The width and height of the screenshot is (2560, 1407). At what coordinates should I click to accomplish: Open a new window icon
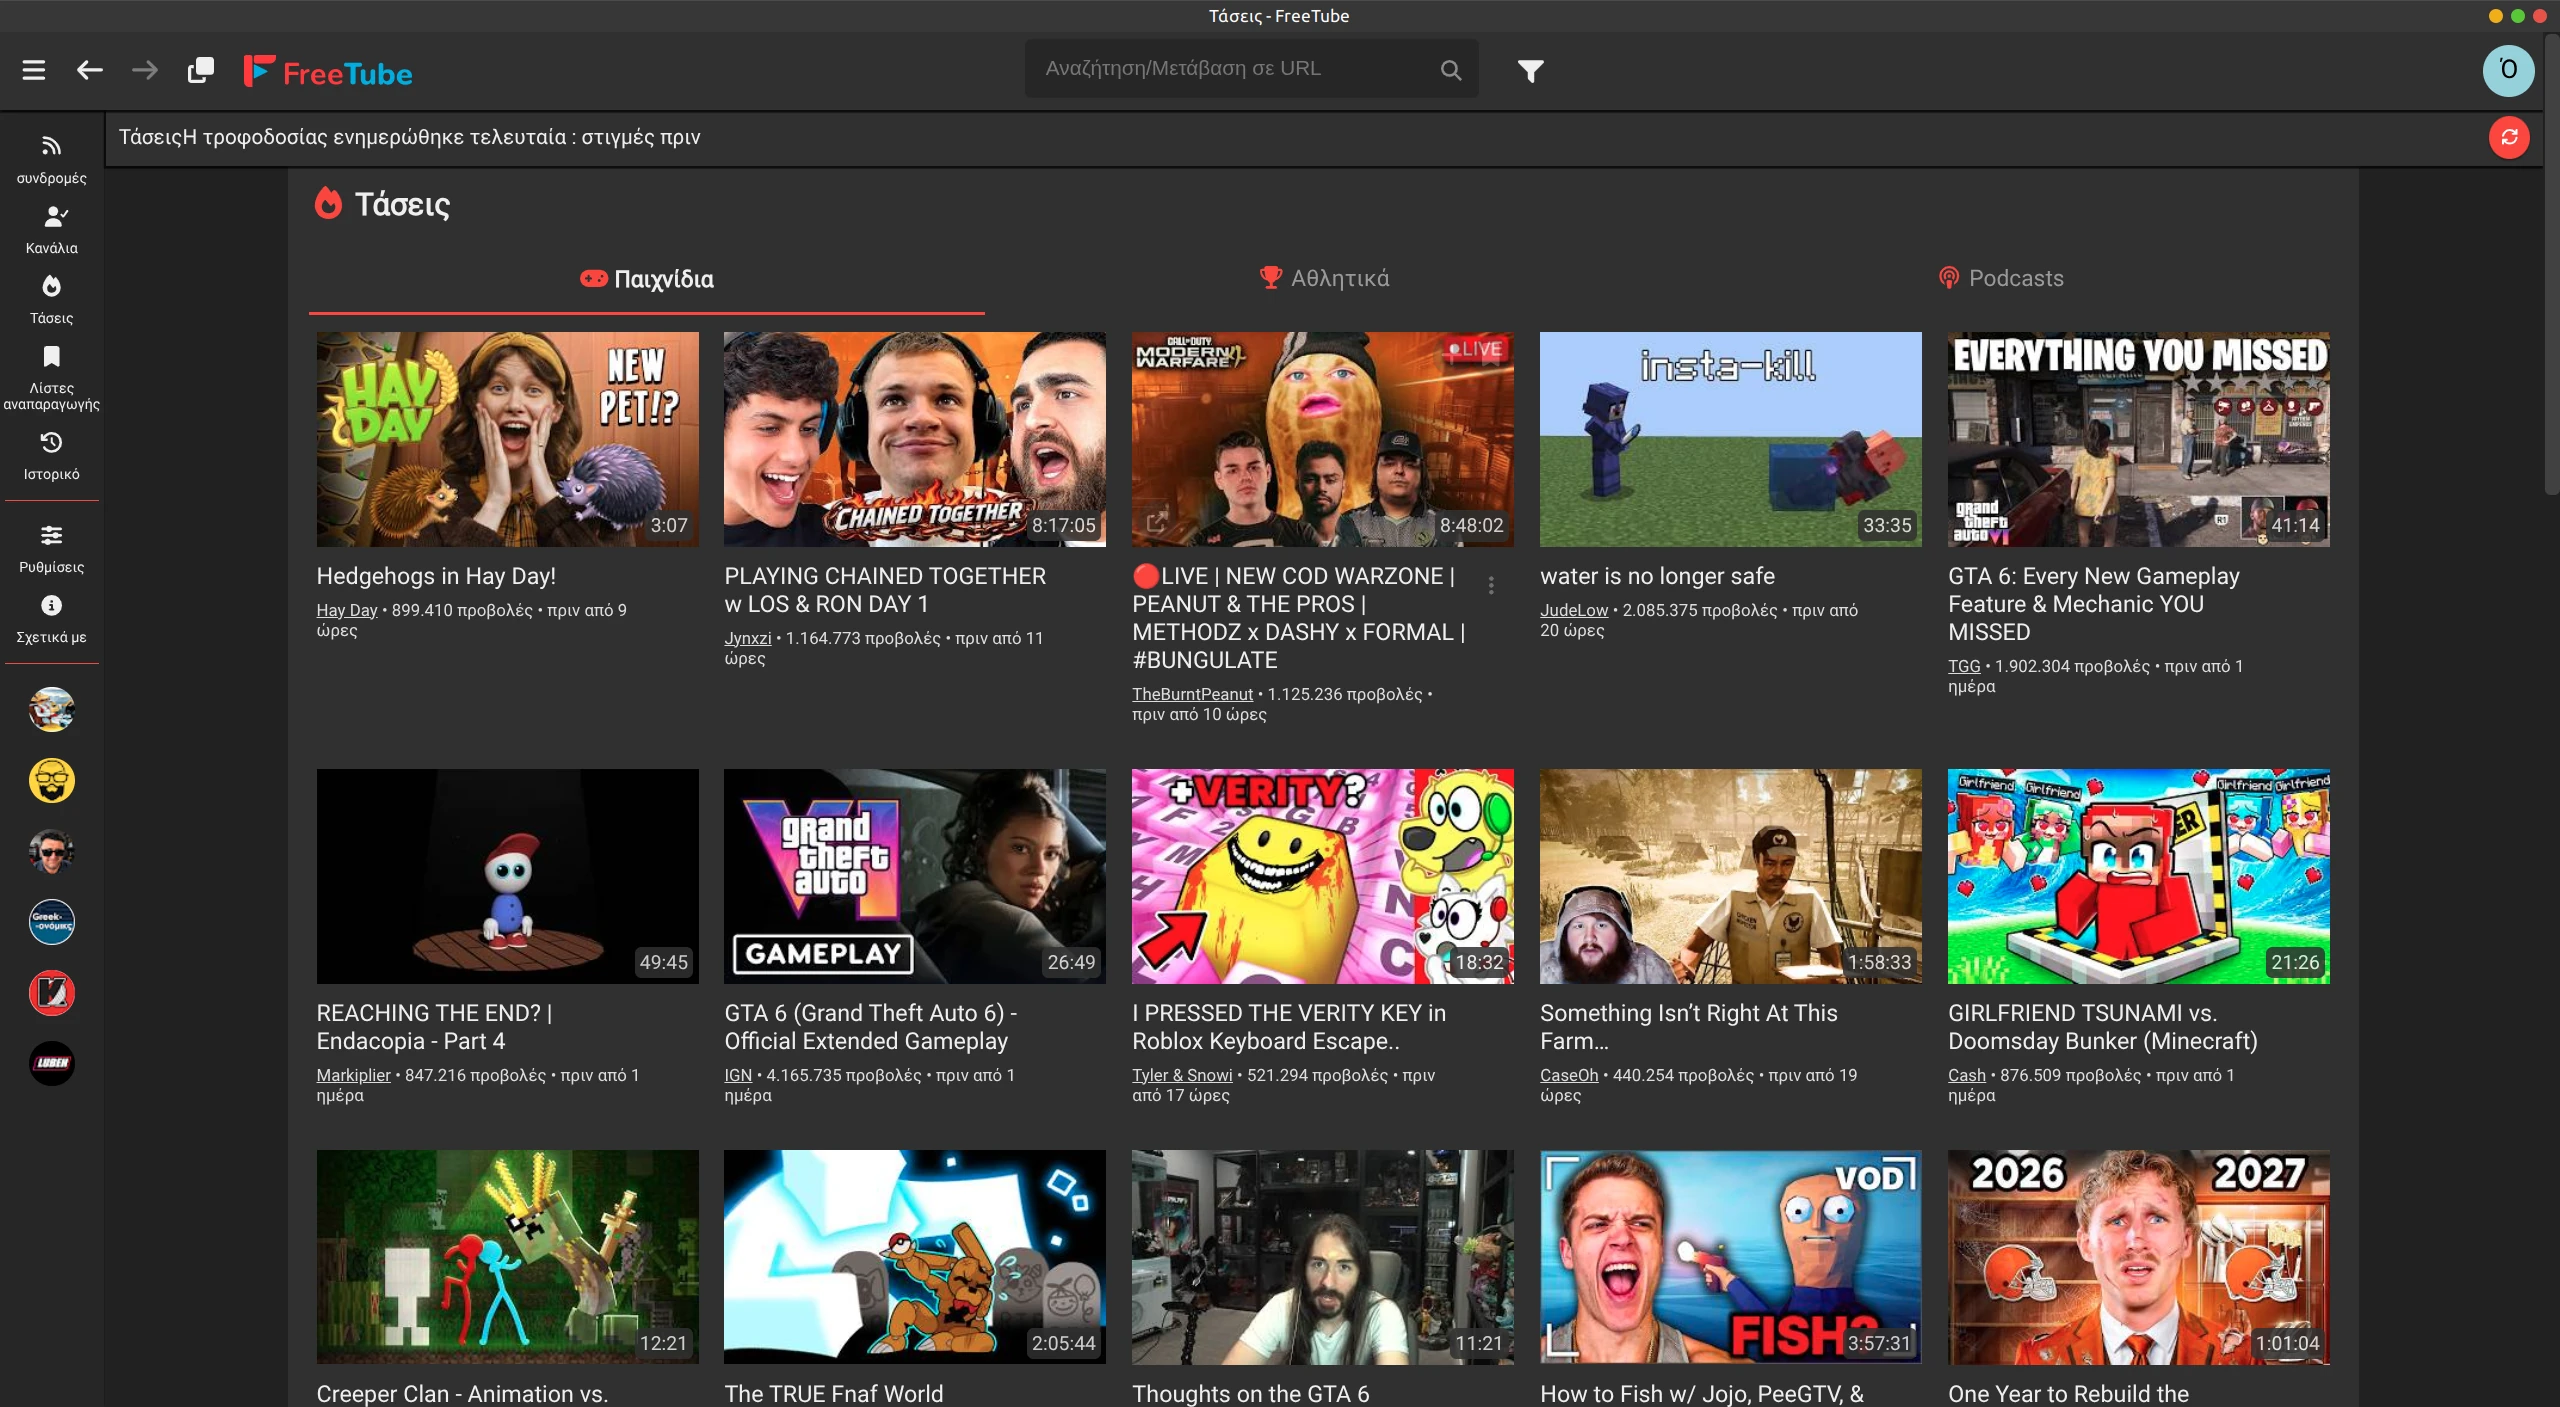tap(201, 70)
